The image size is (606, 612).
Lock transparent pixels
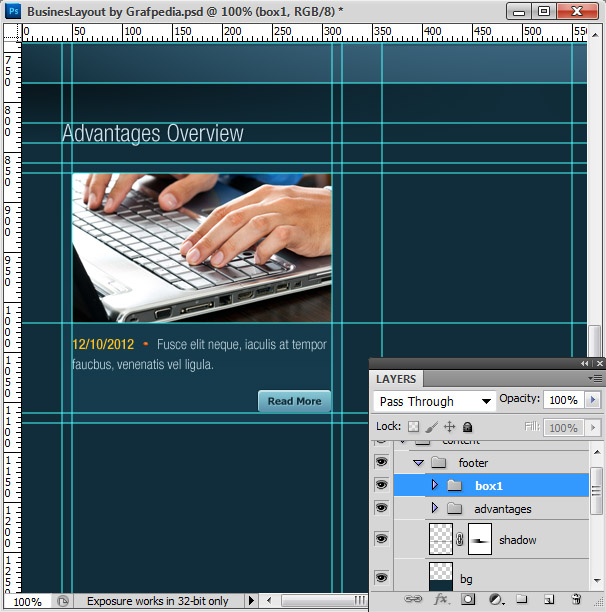pyautogui.click(x=413, y=427)
